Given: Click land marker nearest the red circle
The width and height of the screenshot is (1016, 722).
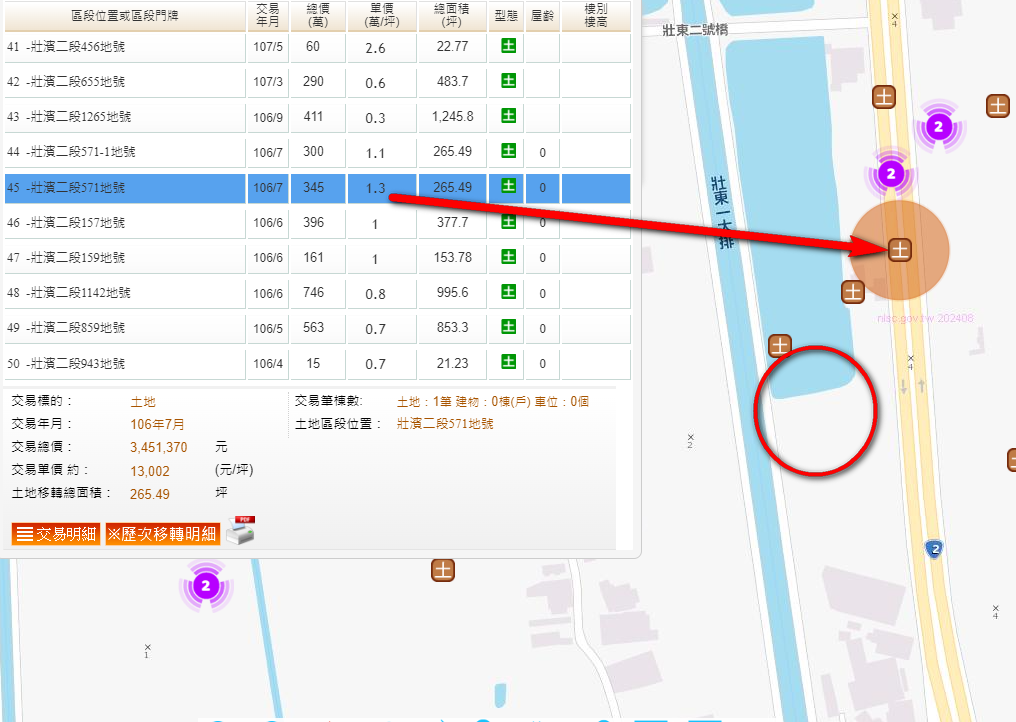Looking at the screenshot, I should [x=779, y=346].
